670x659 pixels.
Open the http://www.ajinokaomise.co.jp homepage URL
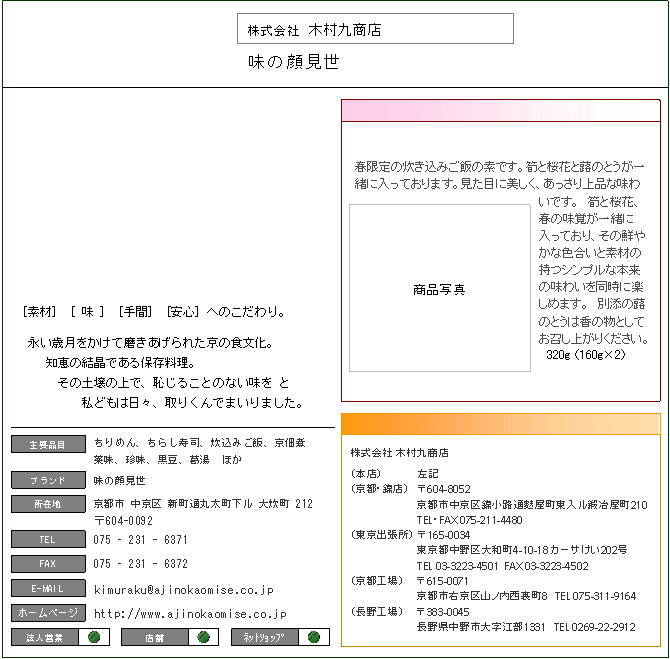click(x=190, y=614)
